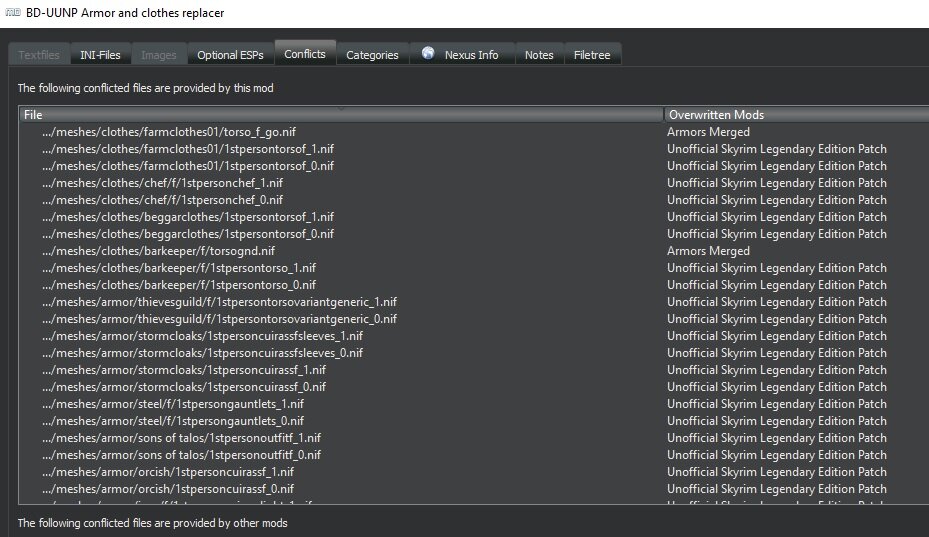Select sons of talos/1stpersonoutfitf_0.nif row
929x537 pixels.
[x=473, y=455]
